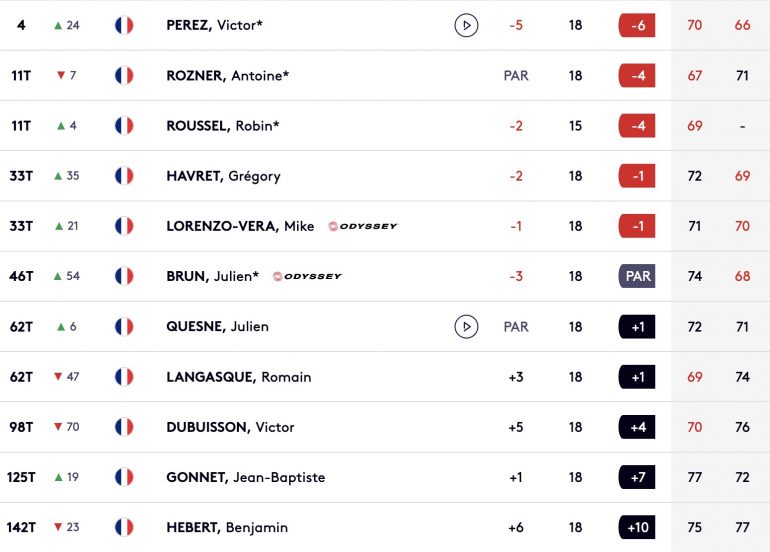Play video highlights for Julien Quesne

(466, 327)
